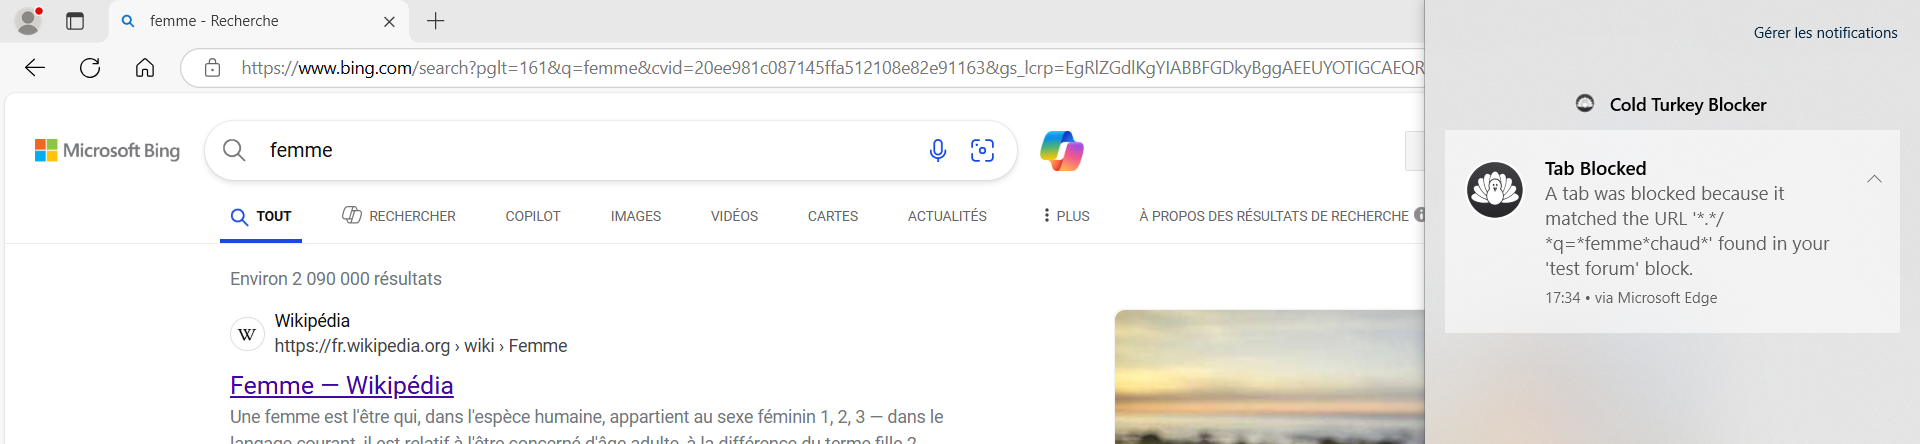Viewport: 1920px width, 444px height.
Task: Click the Wikipedia site favicon
Action: coord(247,334)
